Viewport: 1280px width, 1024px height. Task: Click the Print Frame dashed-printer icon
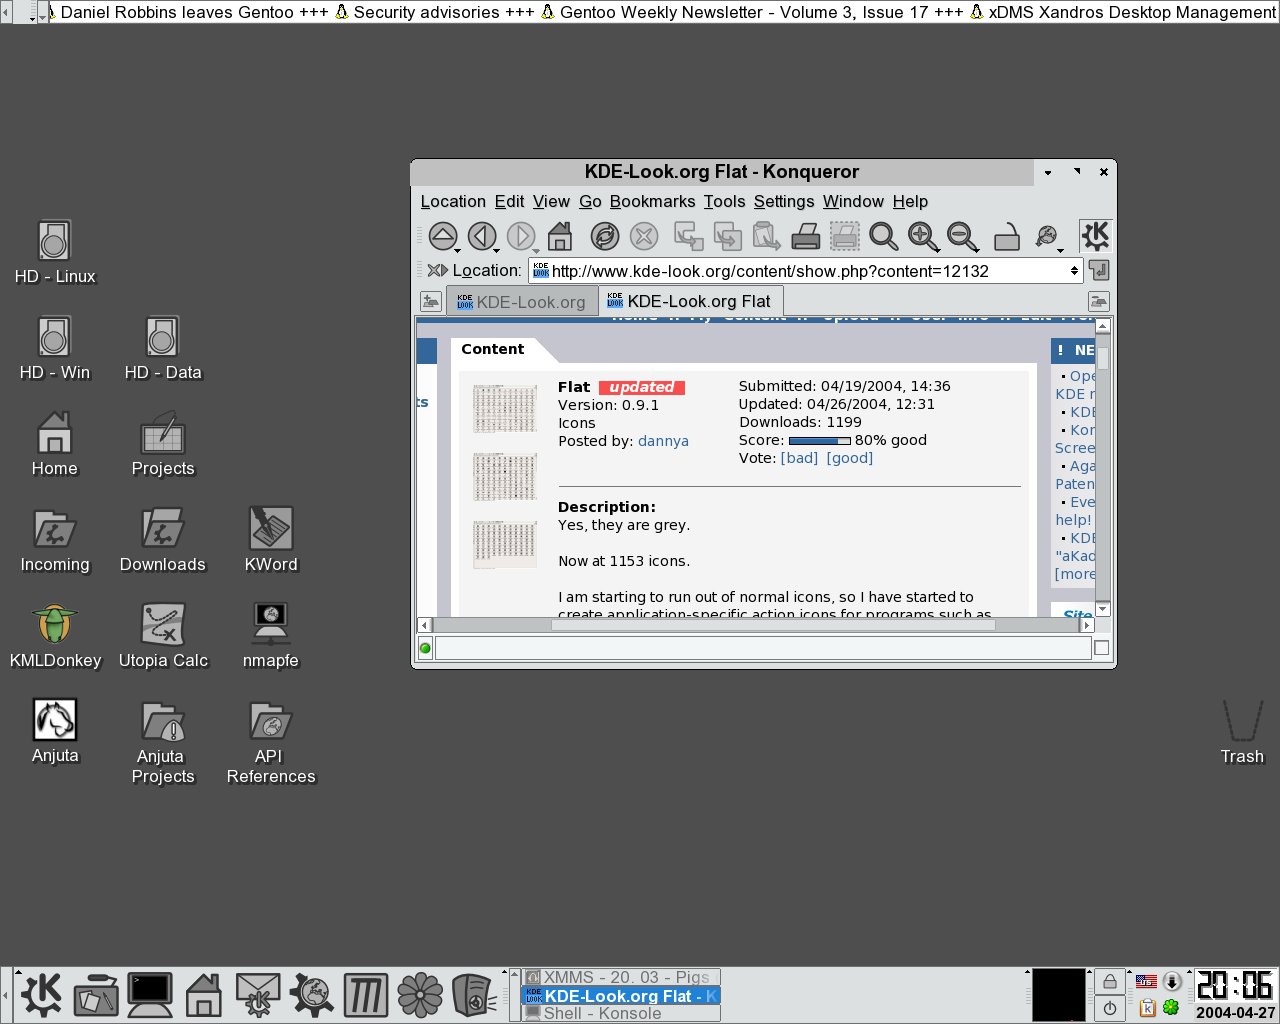click(845, 236)
